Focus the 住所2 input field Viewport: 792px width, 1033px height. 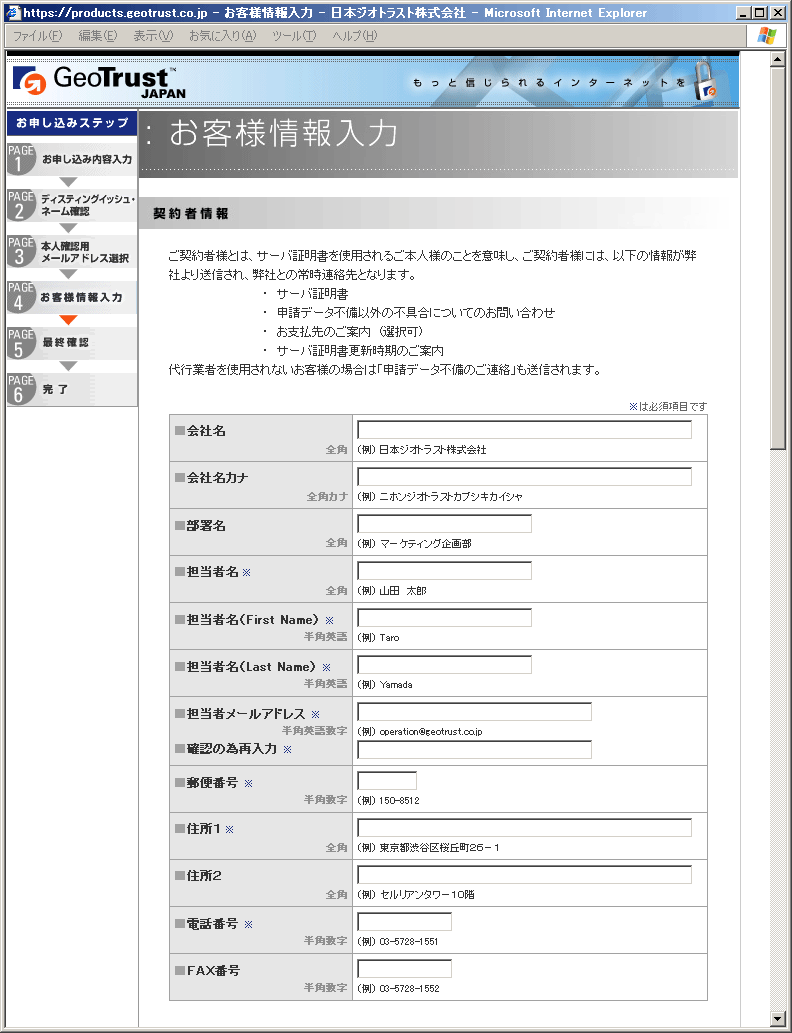[524, 875]
